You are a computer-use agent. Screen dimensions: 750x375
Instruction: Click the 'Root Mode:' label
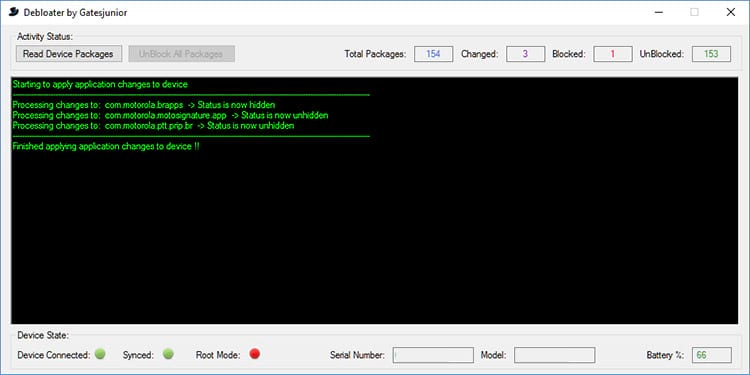(218, 355)
